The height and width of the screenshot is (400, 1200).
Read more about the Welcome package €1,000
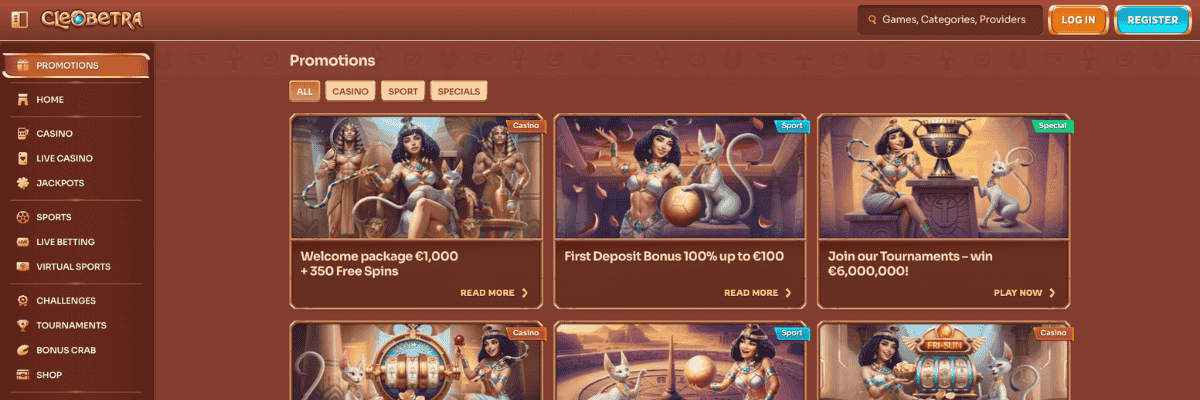click(x=494, y=293)
